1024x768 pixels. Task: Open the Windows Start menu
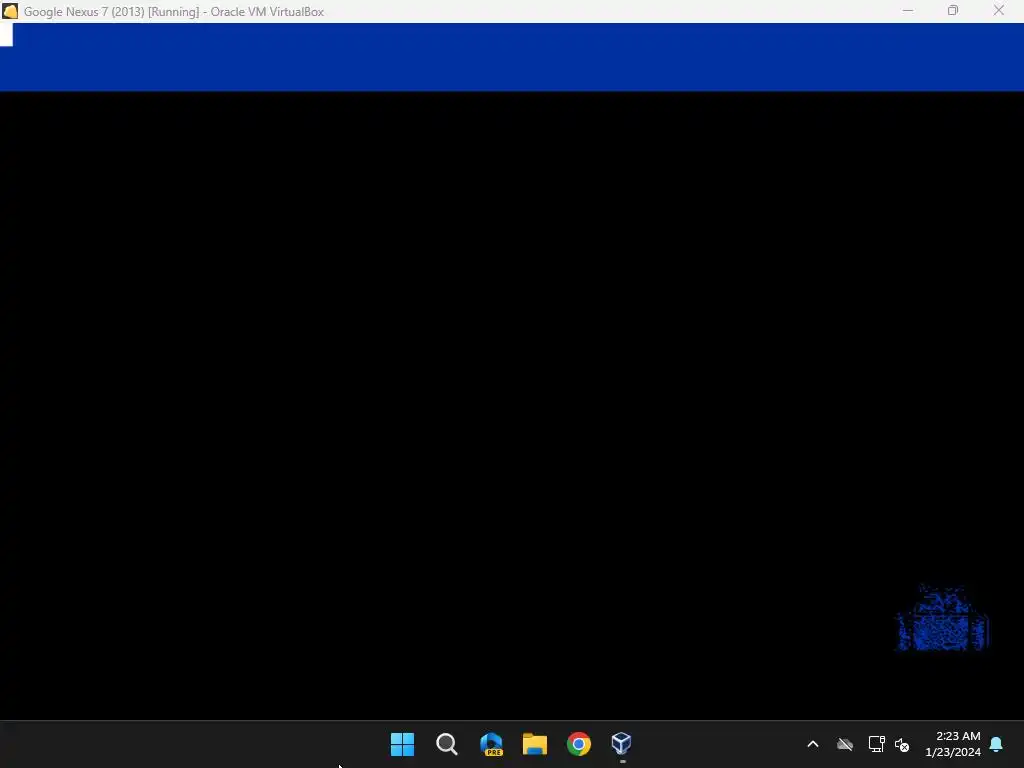click(402, 744)
